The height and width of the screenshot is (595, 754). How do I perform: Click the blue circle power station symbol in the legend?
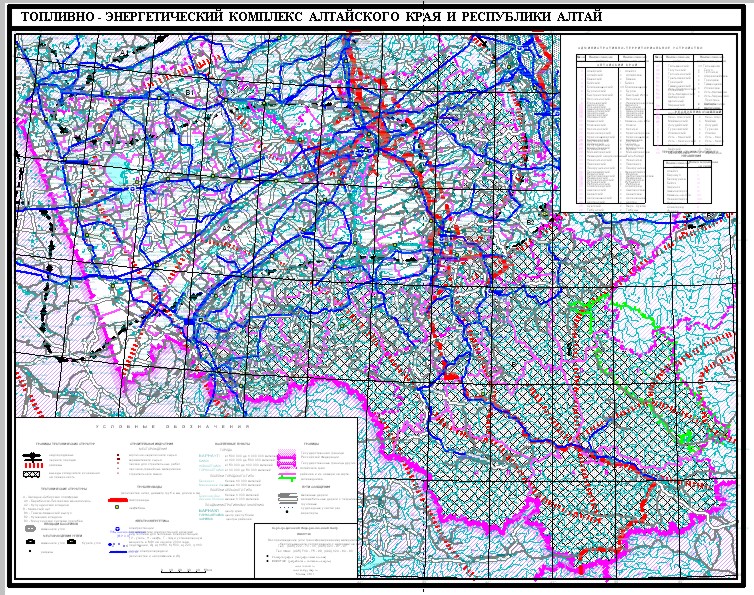point(117,529)
